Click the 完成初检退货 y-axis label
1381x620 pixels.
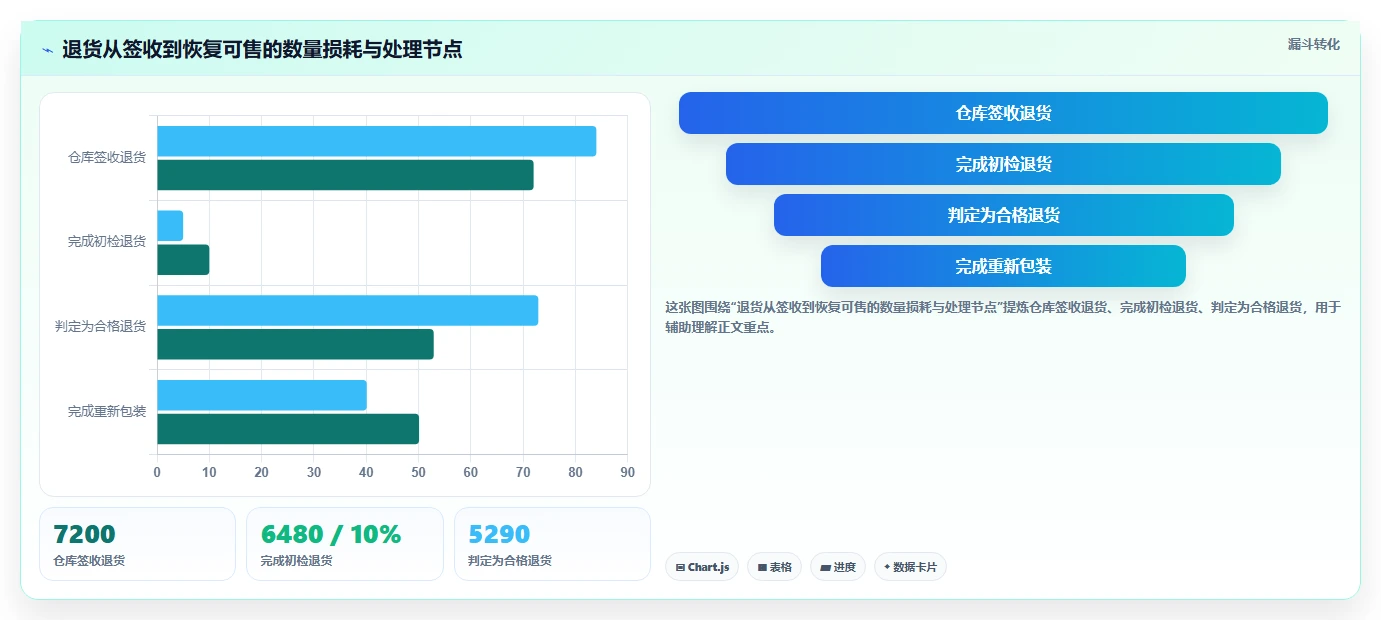tap(107, 242)
